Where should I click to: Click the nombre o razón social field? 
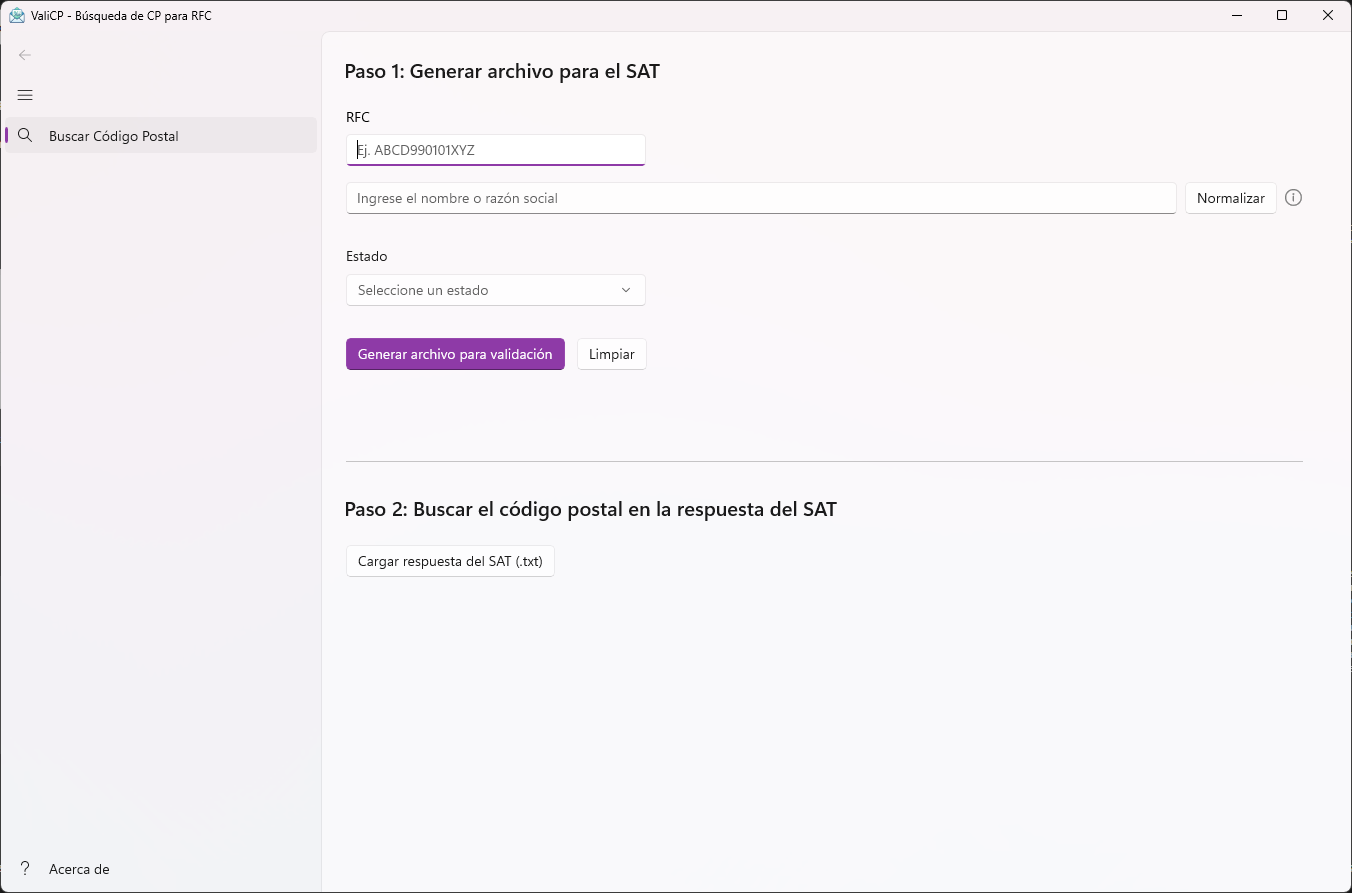(x=760, y=198)
